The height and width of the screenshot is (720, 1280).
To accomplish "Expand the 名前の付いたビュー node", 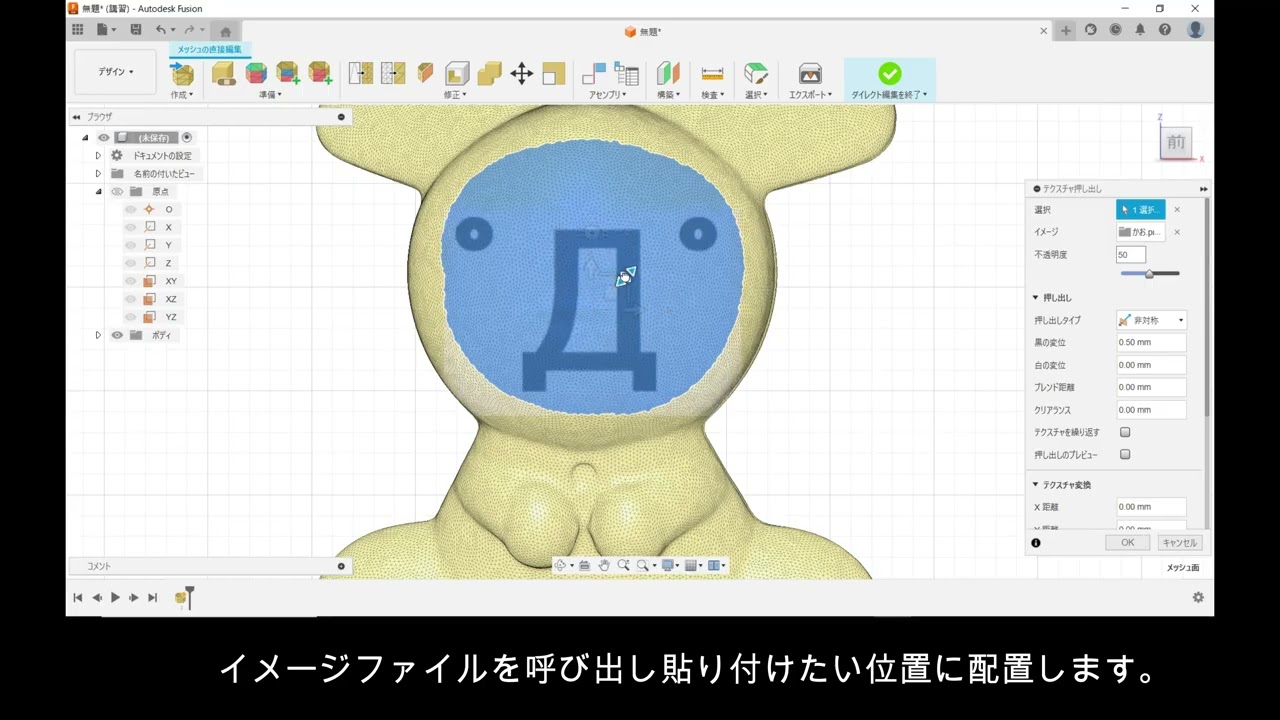I will tap(98, 173).
